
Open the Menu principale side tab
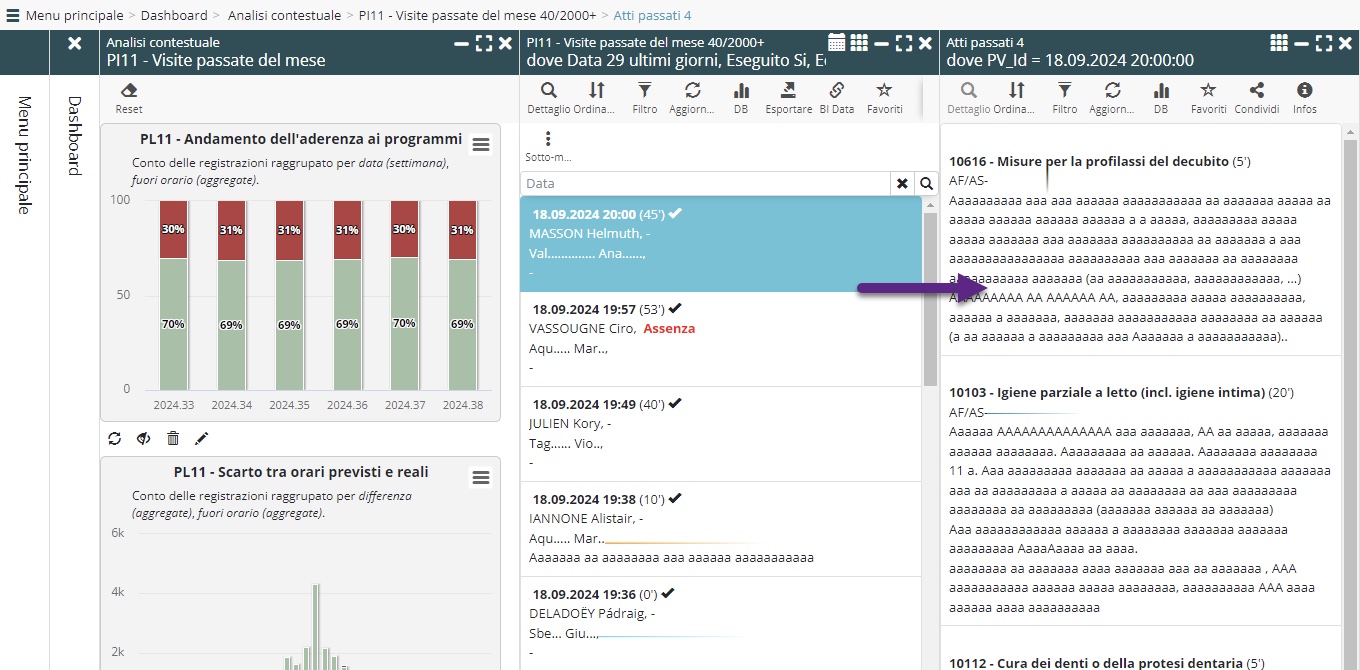click(25, 155)
